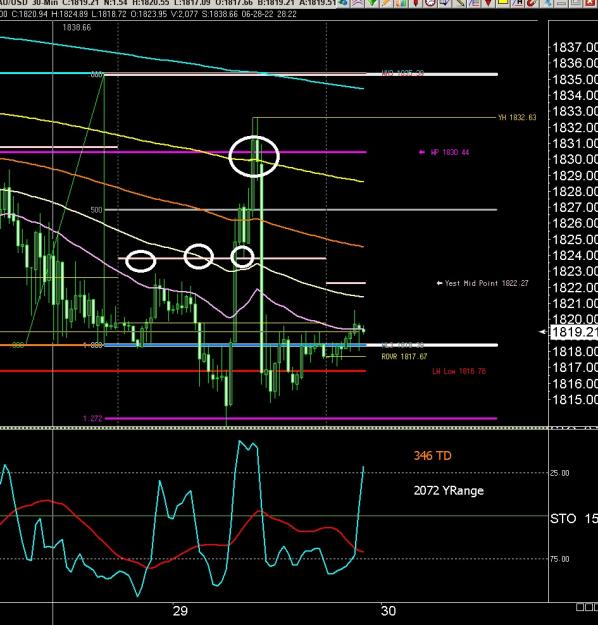This screenshot has height=625, width=598.
Task: Select the red down-arrow marker icon
Action: (x=488, y=3)
